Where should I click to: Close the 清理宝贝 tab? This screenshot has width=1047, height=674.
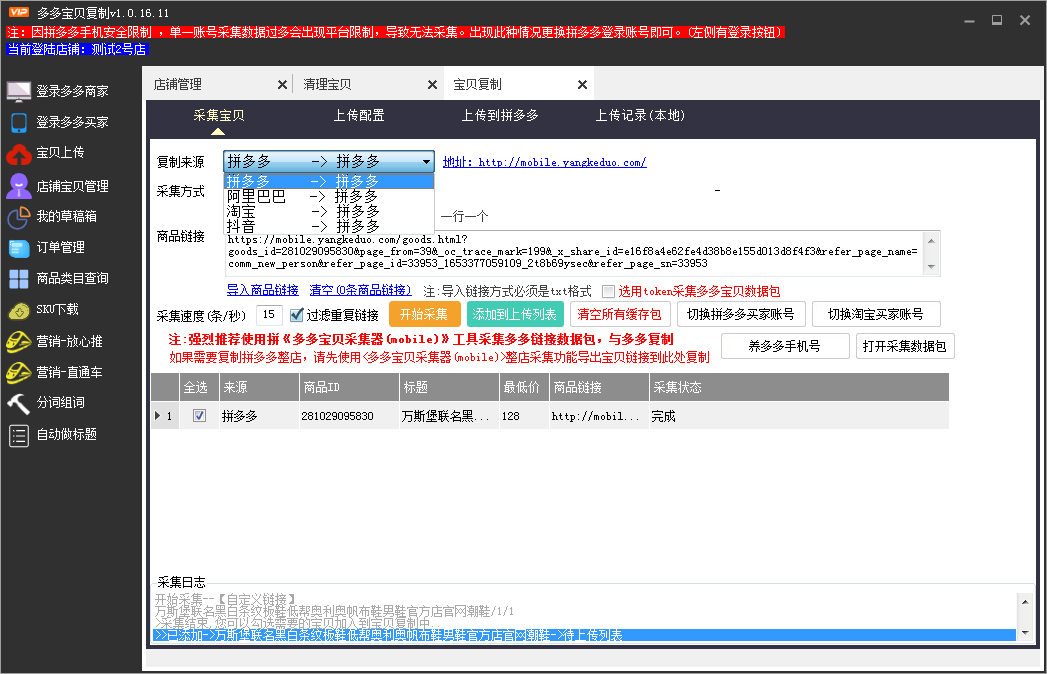(432, 85)
